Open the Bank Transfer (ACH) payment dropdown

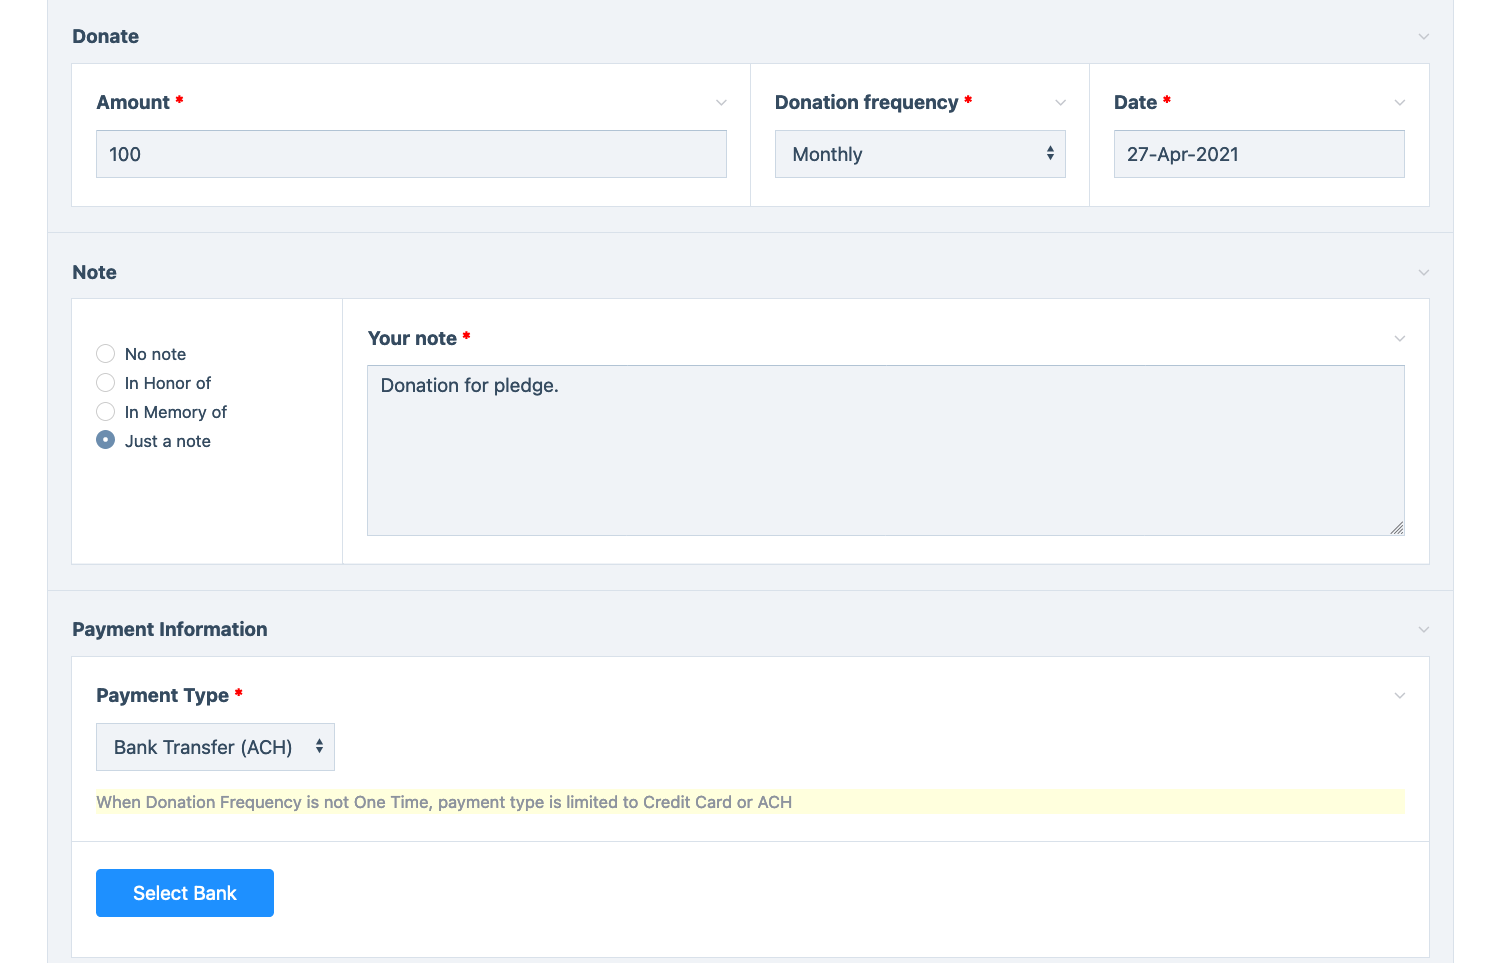(215, 747)
